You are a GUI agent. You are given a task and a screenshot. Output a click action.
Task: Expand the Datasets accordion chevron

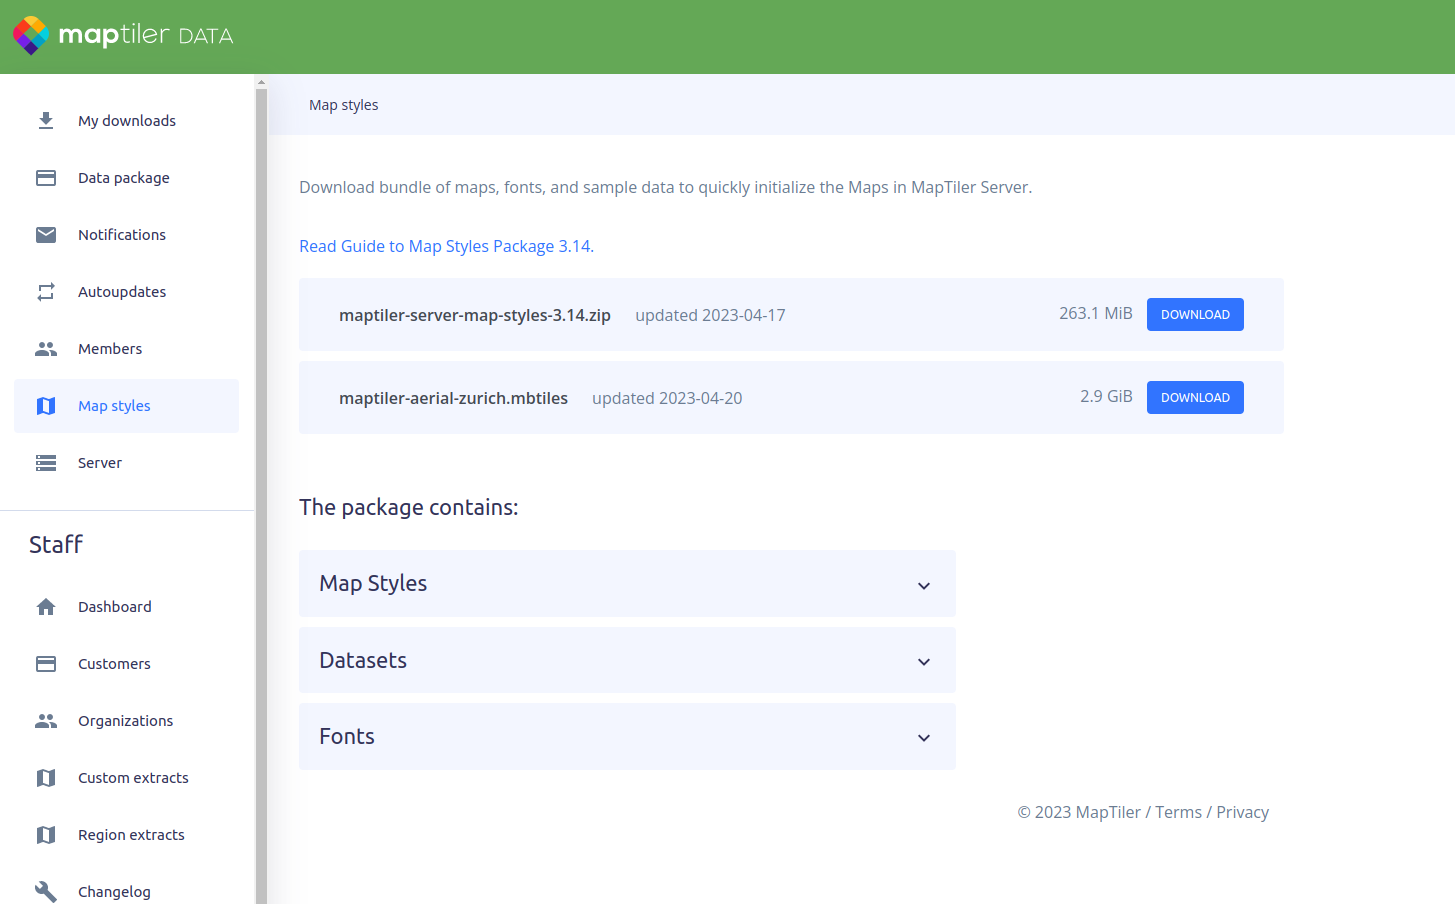point(924,662)
